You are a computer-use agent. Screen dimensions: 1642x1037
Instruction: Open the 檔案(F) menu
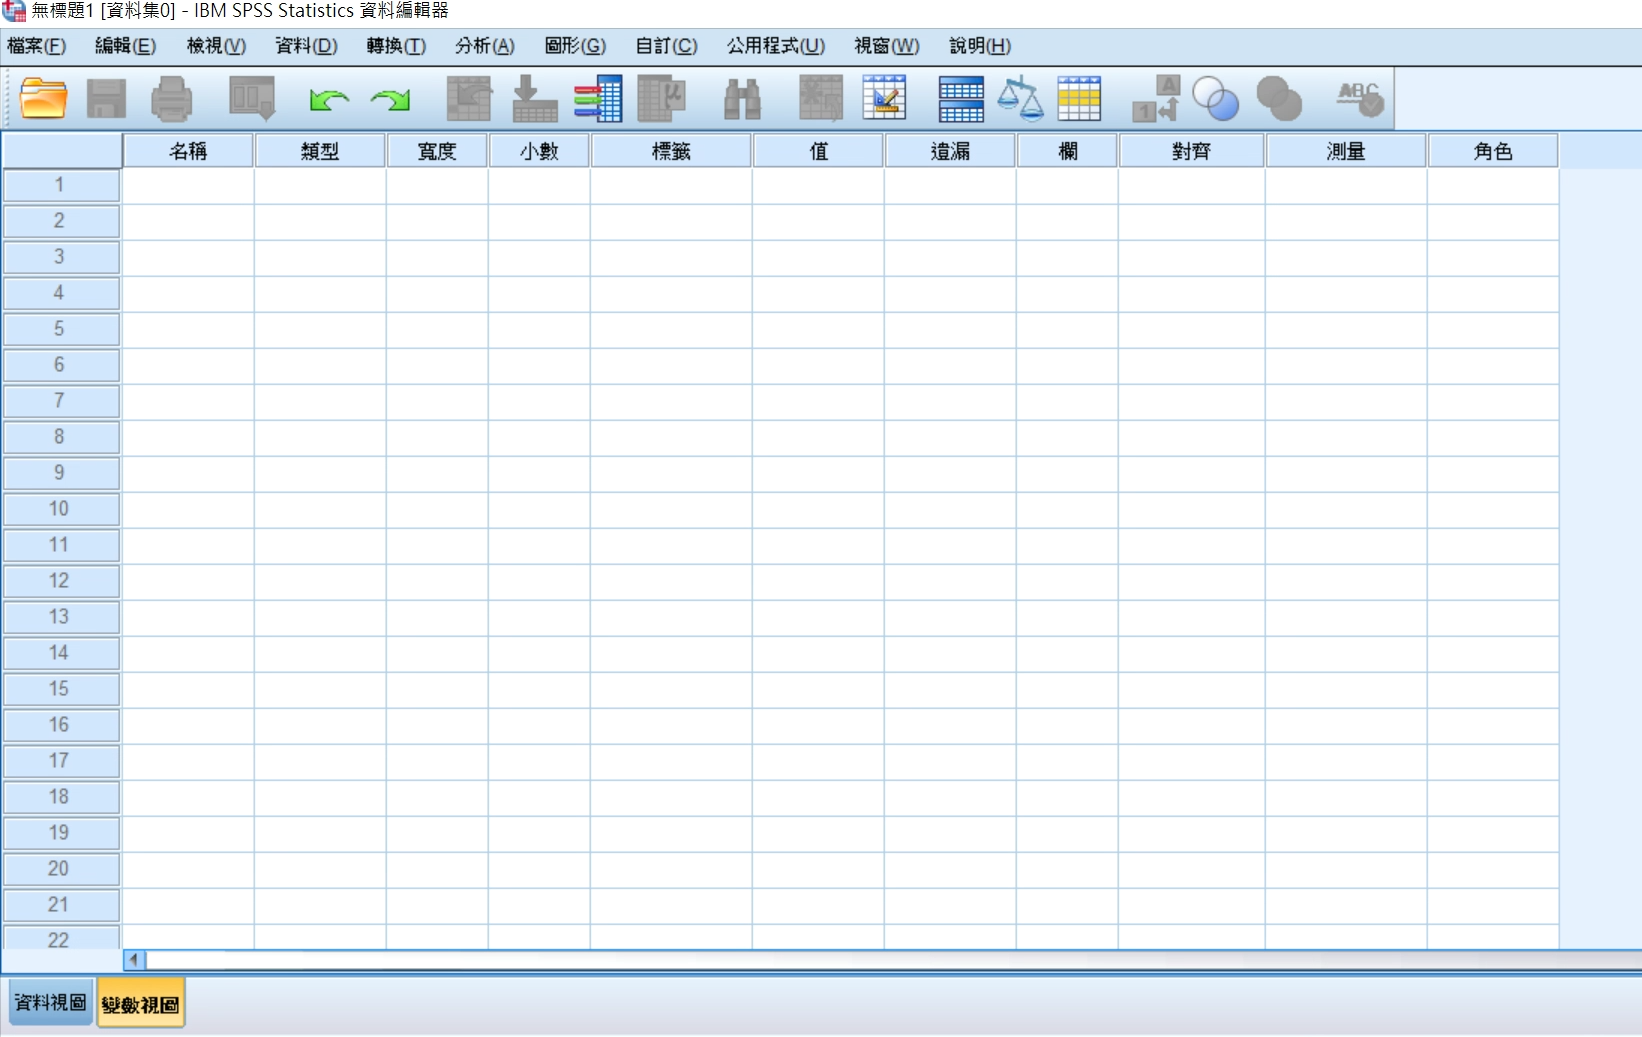tap(36, 46)
